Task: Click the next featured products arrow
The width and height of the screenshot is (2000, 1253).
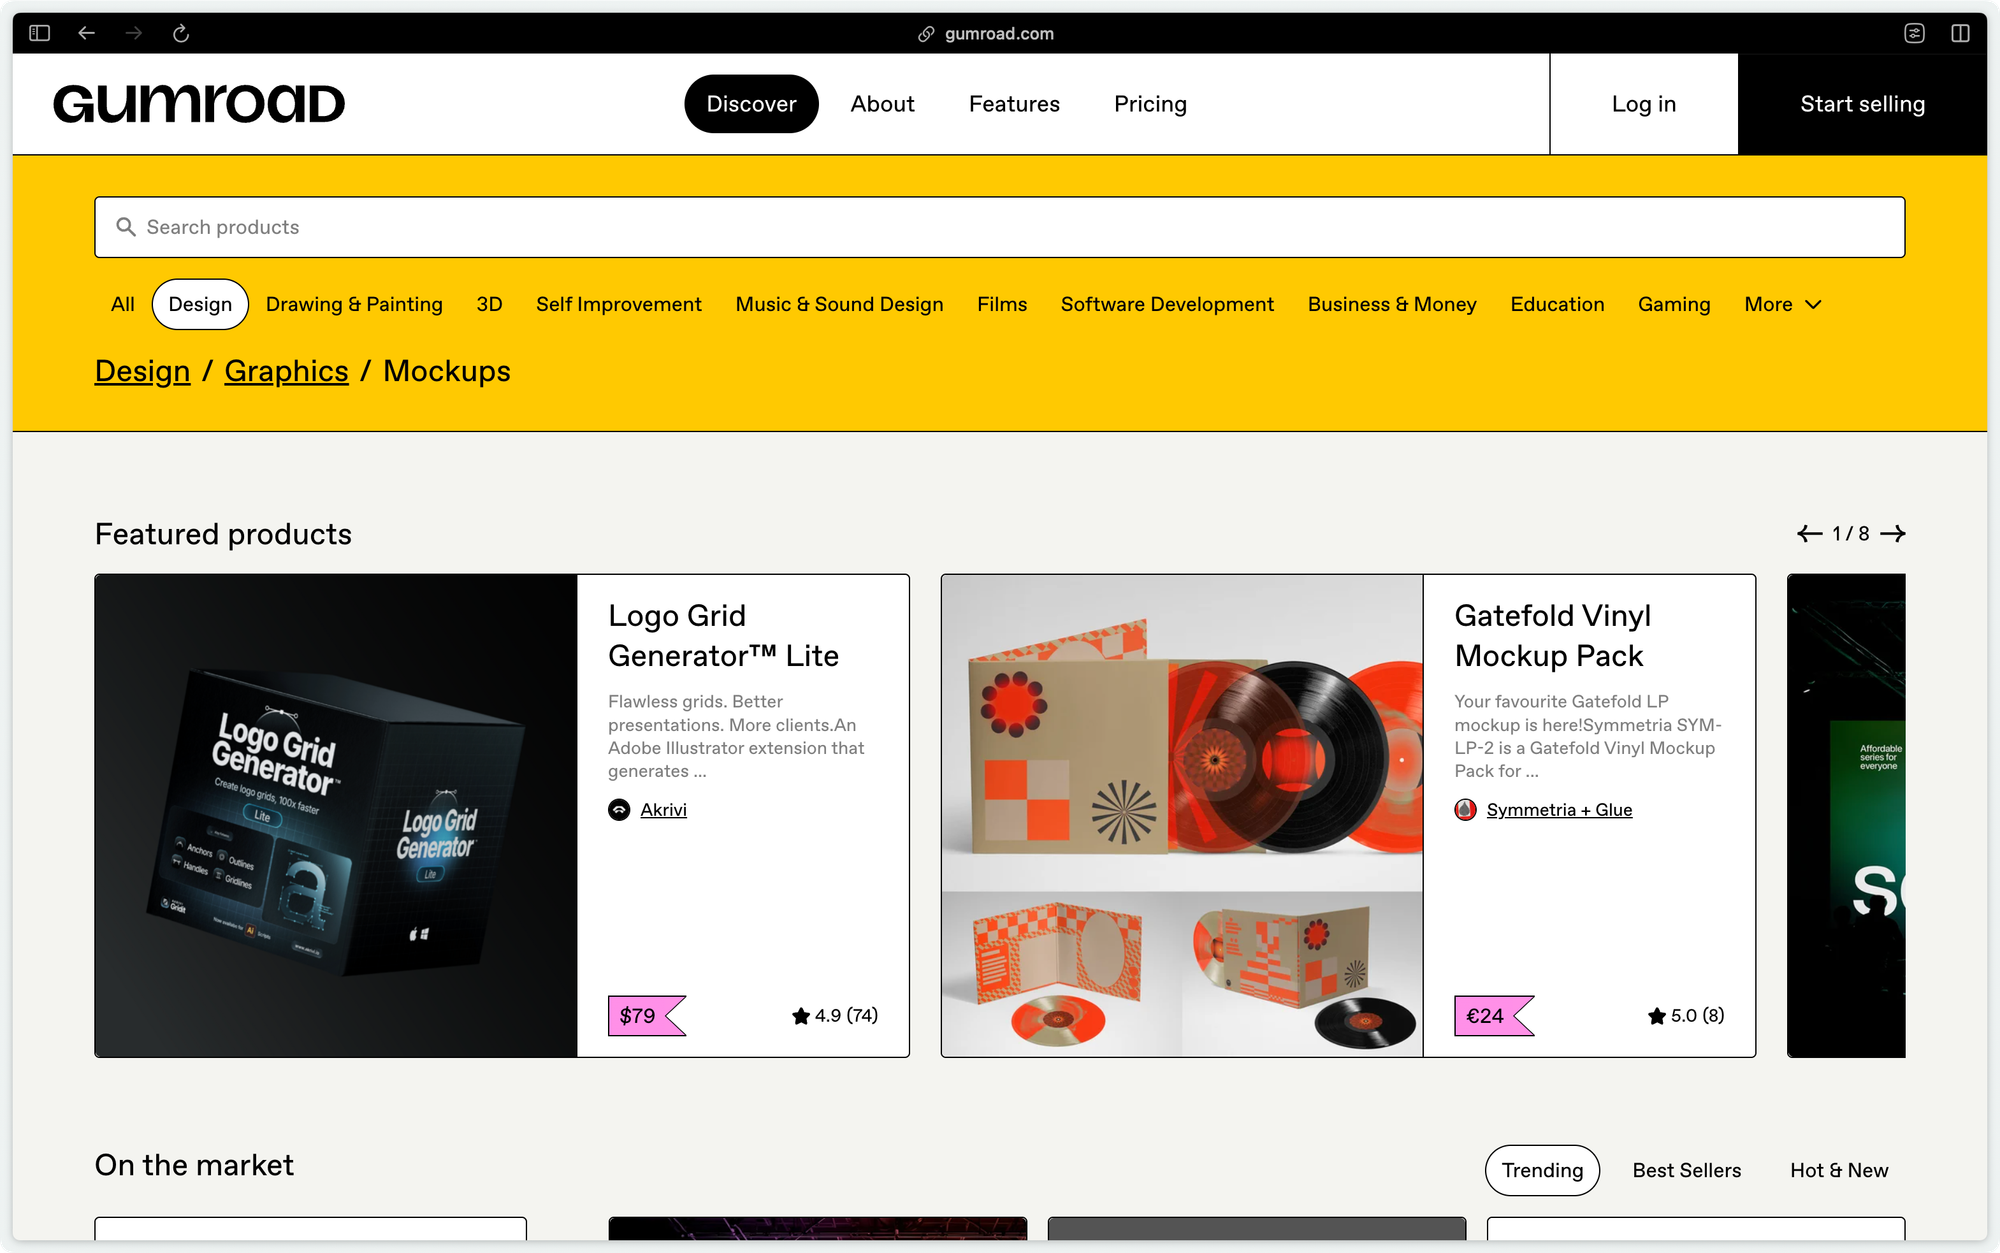Action: pyautogui.click(x=1892, y=534)
